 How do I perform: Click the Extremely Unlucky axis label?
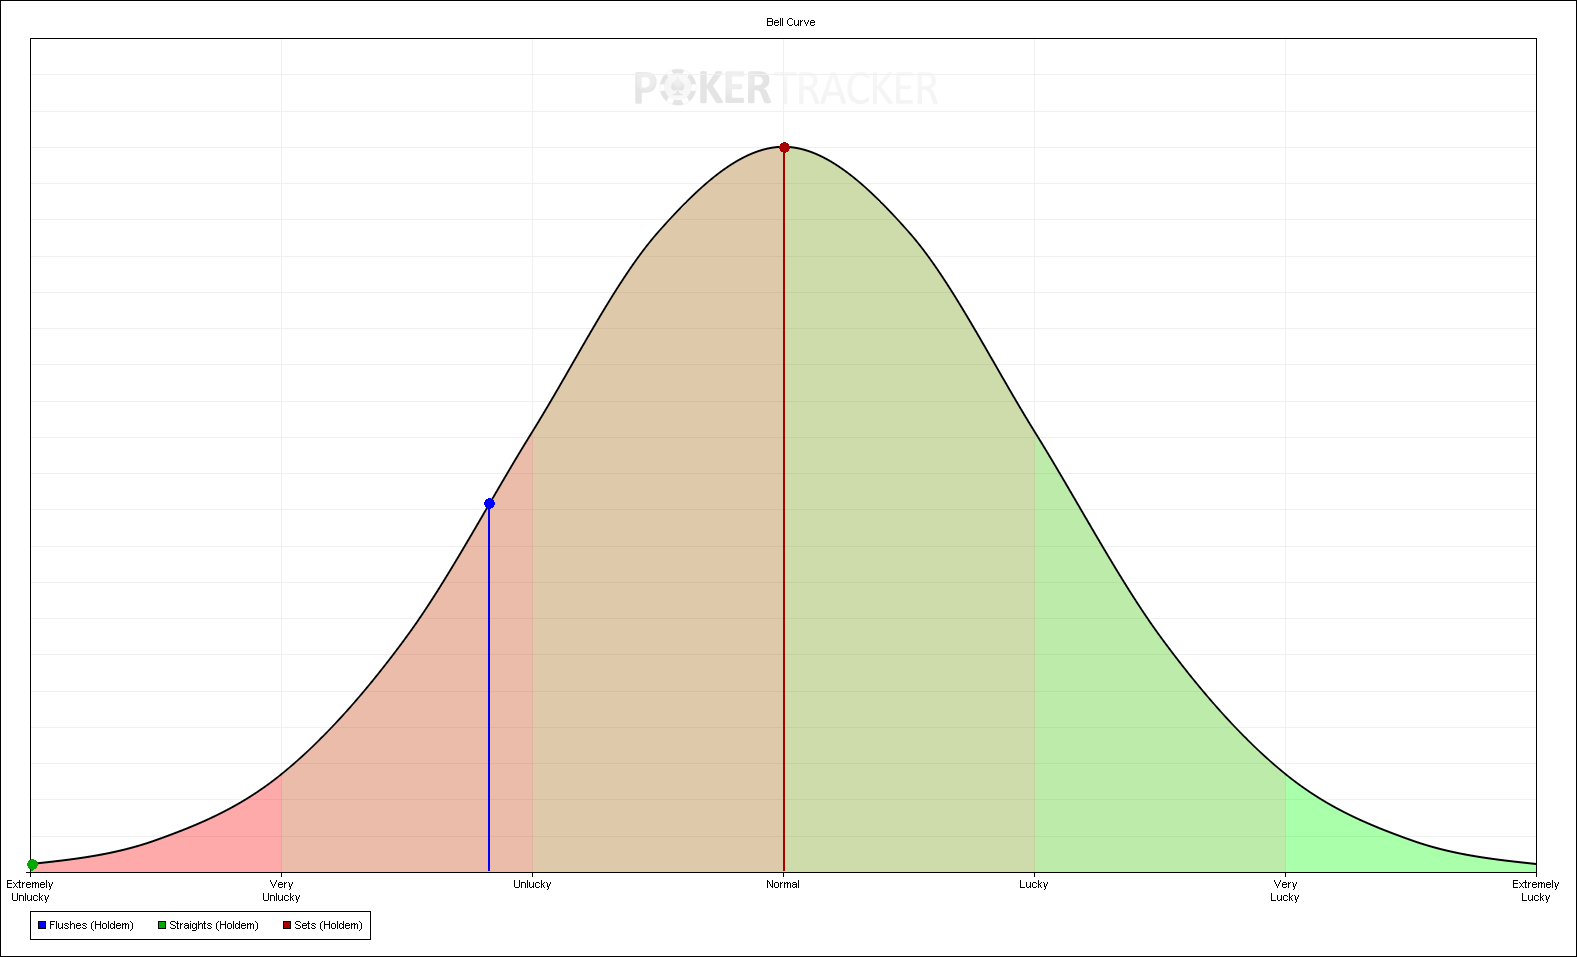click(x=30, y=890)
